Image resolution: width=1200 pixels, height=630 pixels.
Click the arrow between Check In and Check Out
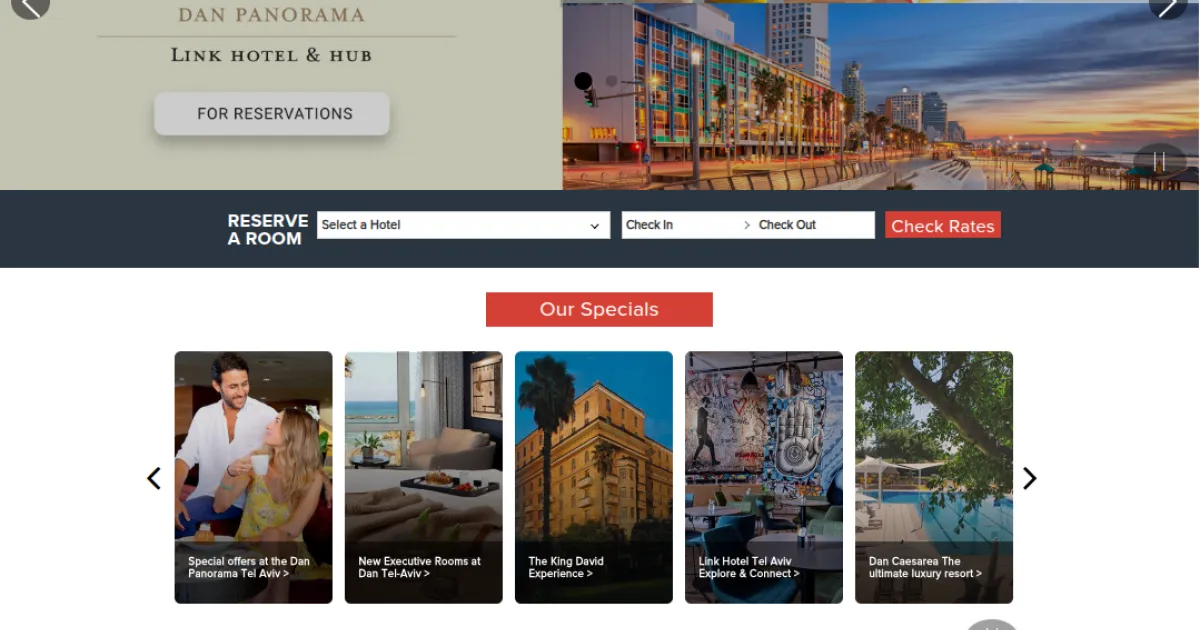tap(747, 225)
